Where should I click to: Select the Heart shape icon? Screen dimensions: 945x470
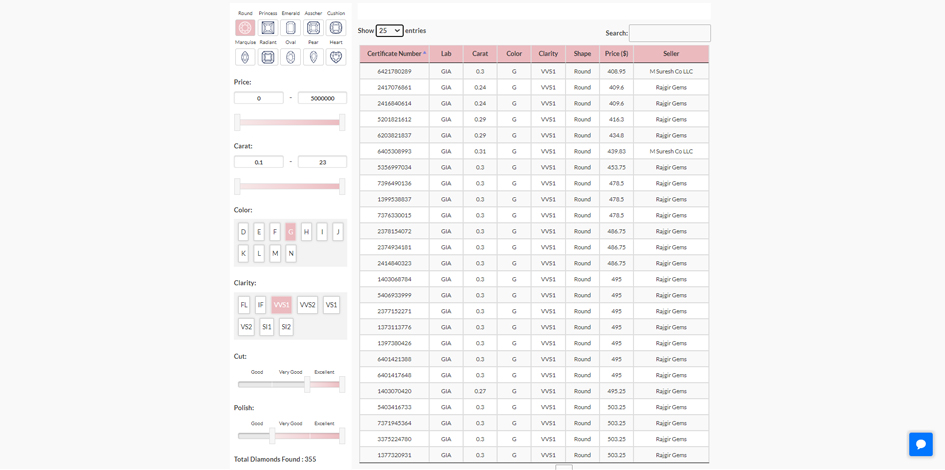[x=336, y=57]
